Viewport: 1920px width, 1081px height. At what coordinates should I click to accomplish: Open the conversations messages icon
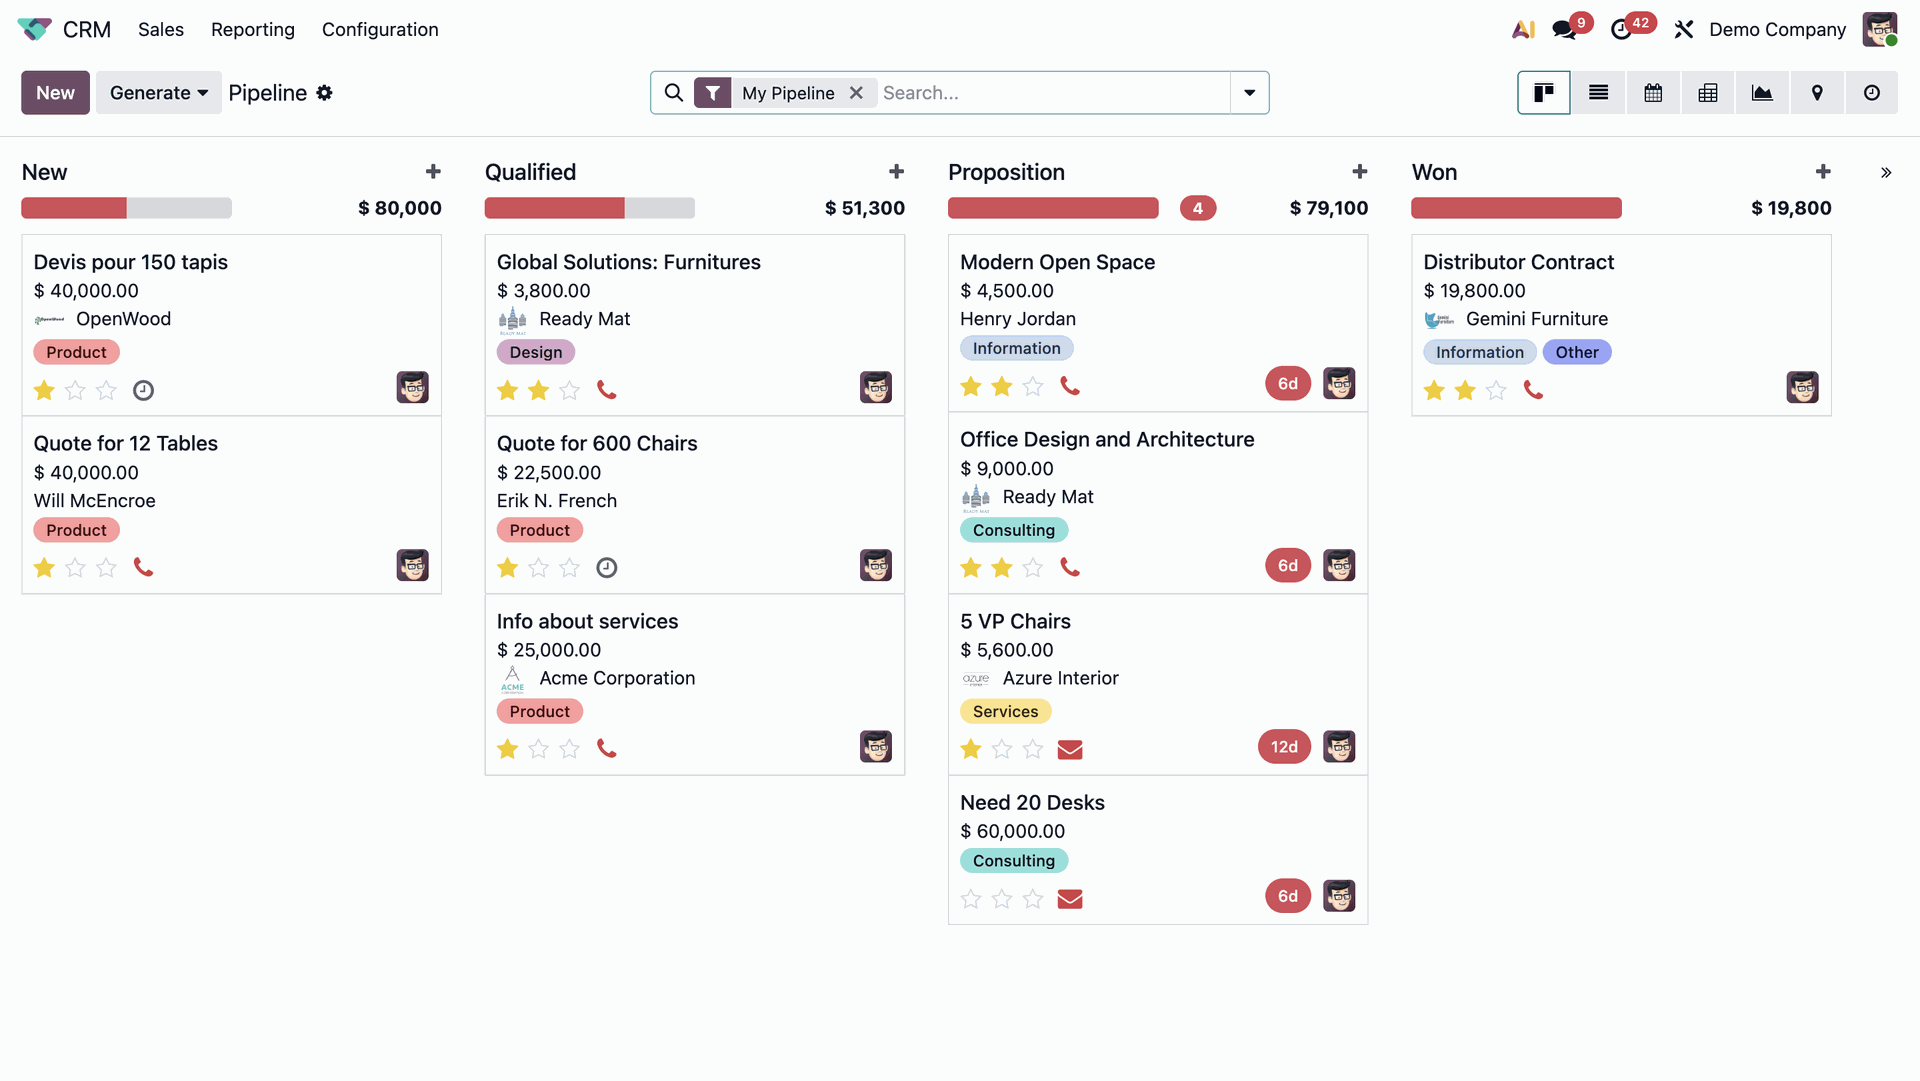[1564, 30]
